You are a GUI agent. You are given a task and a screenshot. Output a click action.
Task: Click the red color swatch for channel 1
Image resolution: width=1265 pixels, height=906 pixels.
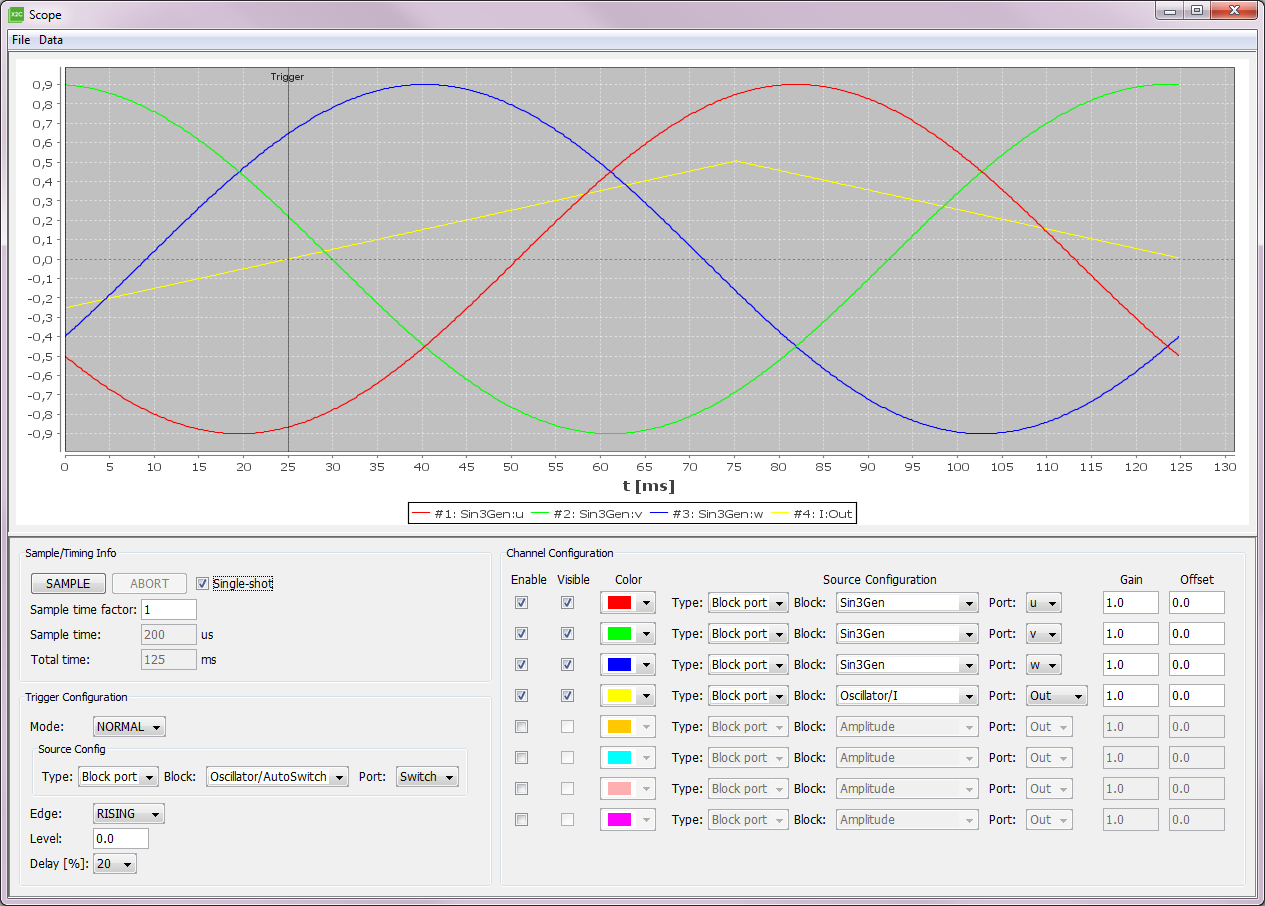coord(620,603)
